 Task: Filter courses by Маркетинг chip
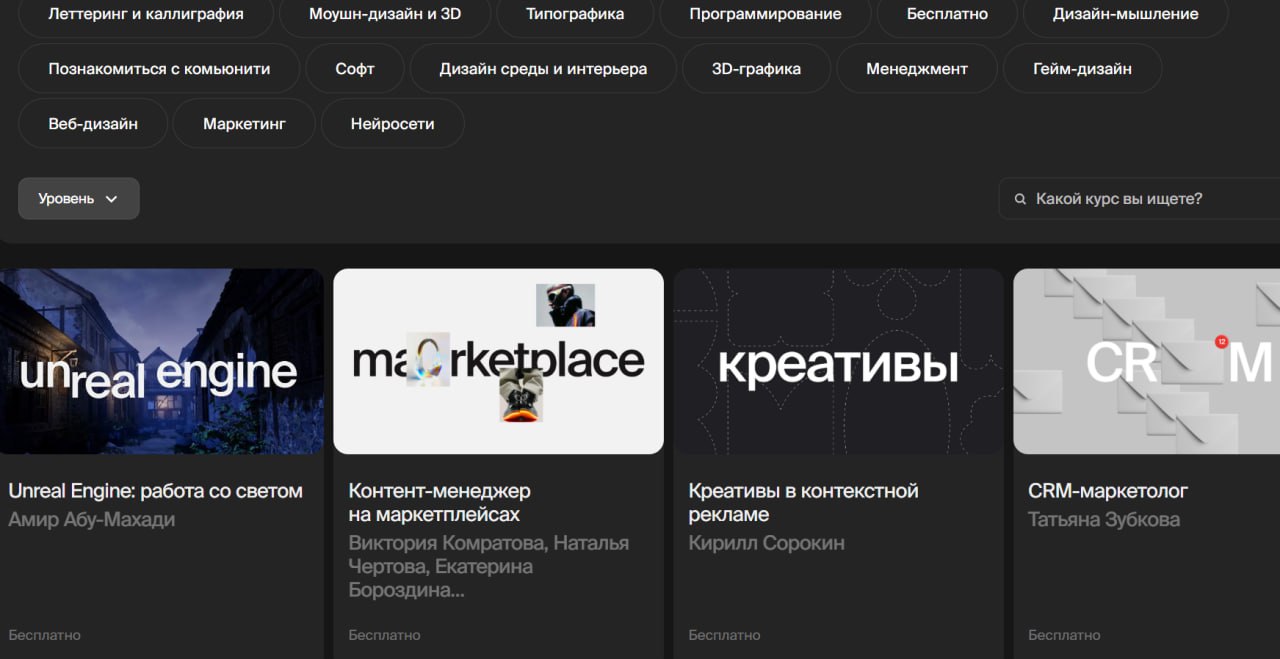244,124
